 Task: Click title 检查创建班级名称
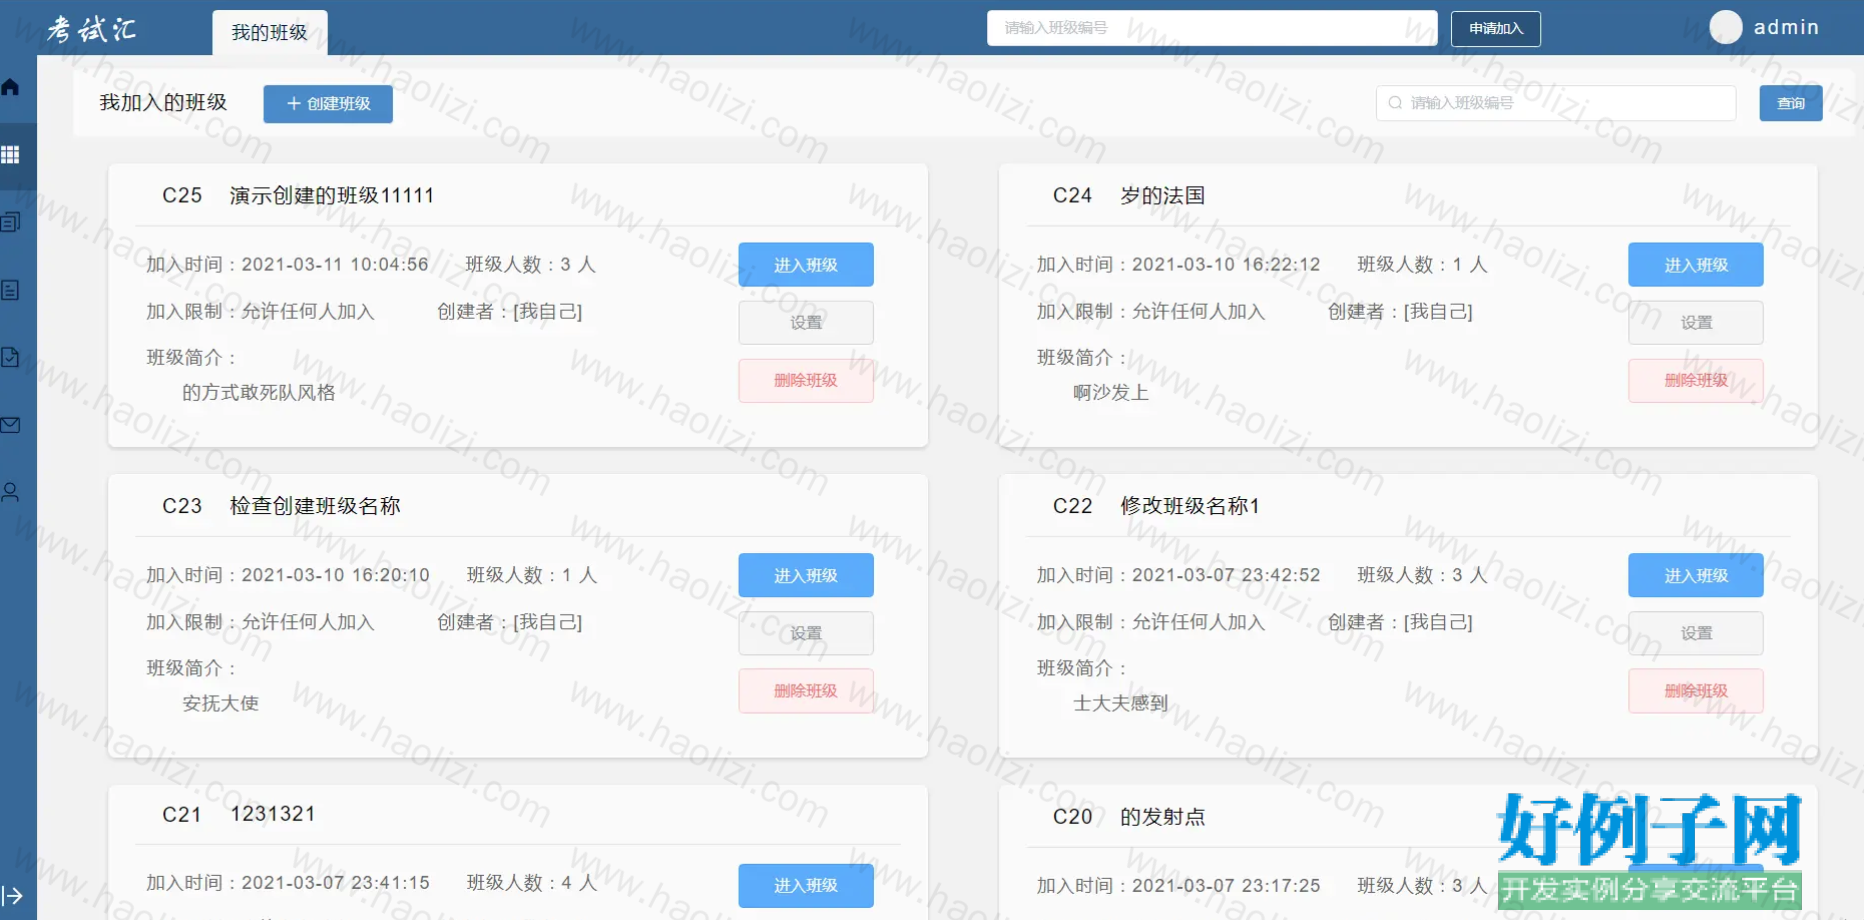coord(315,506)
